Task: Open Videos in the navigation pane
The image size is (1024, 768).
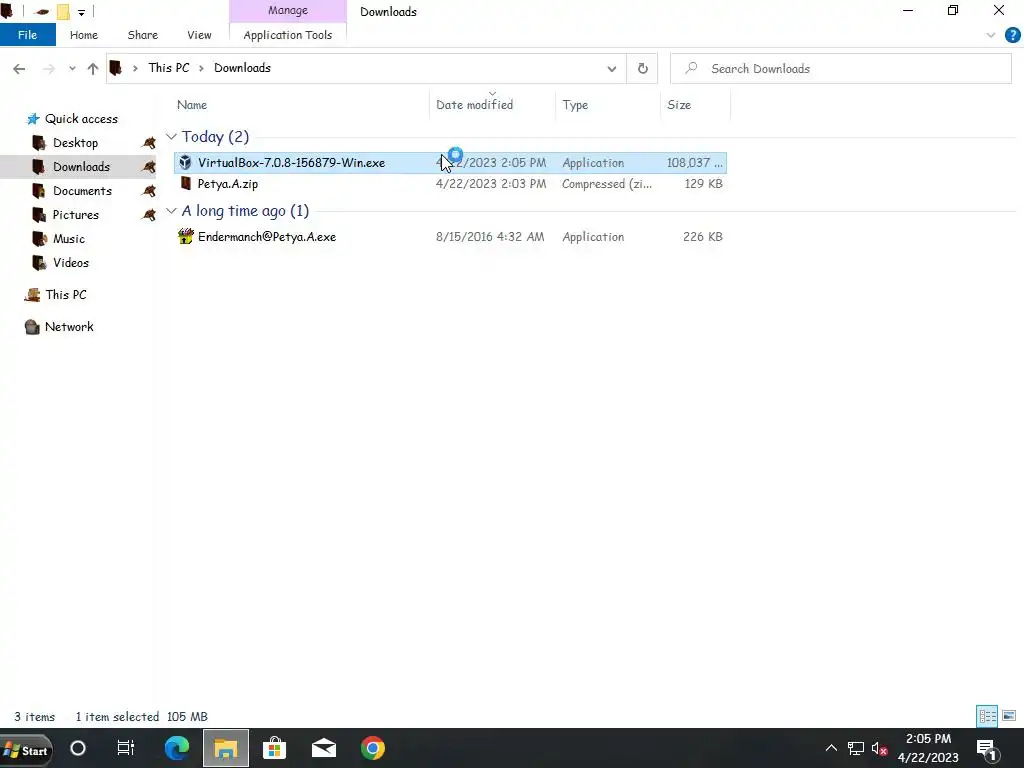Action: [71, 263]
